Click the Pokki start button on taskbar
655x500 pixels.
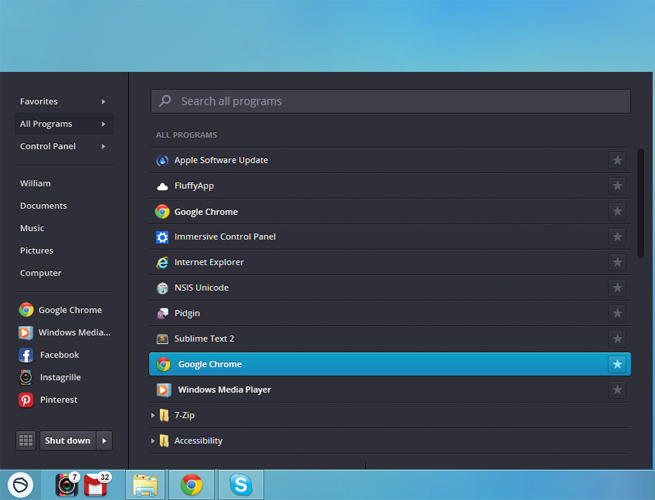tap(20, 485)
